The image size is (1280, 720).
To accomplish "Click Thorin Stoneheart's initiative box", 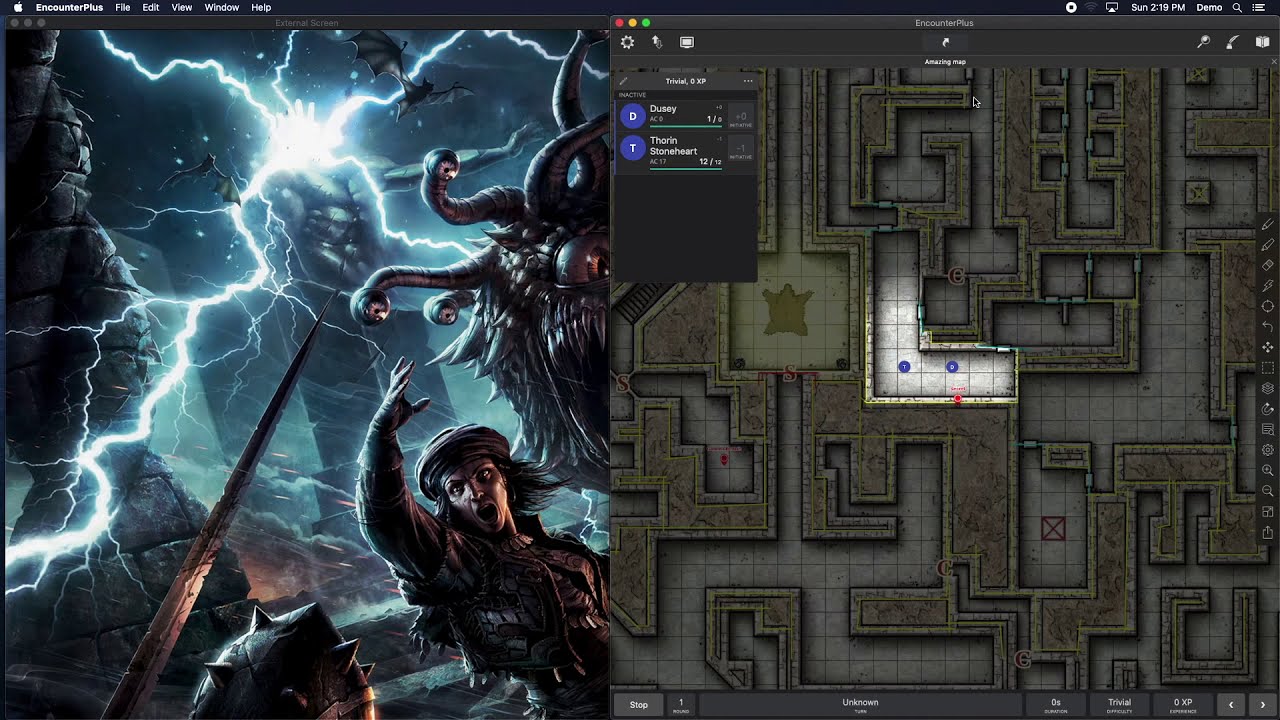I will tap(741, 149).
